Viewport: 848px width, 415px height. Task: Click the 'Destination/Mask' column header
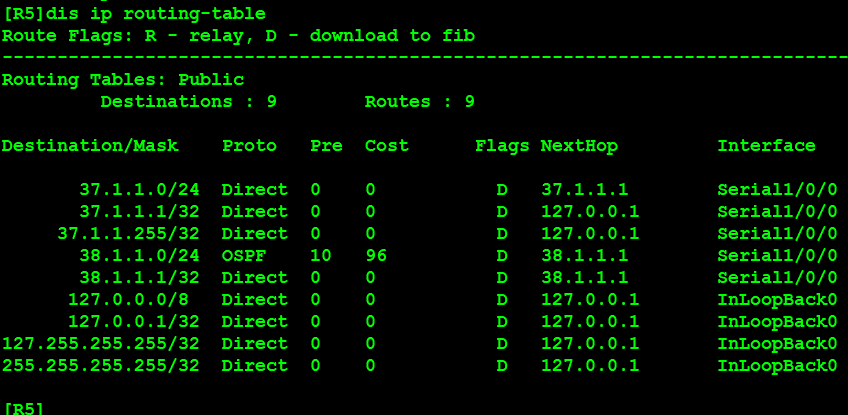(x=90, y=146)
